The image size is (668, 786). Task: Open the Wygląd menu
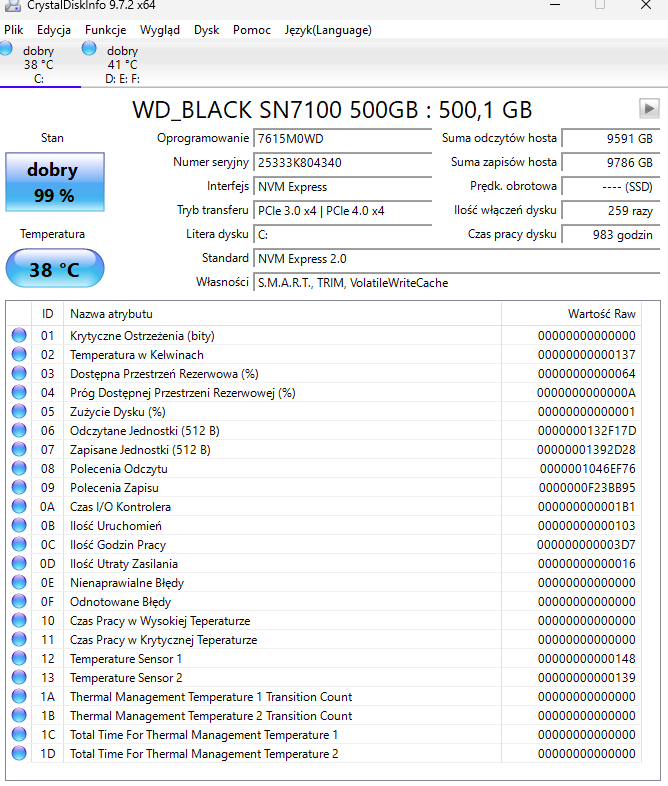[x=160, y=30]
